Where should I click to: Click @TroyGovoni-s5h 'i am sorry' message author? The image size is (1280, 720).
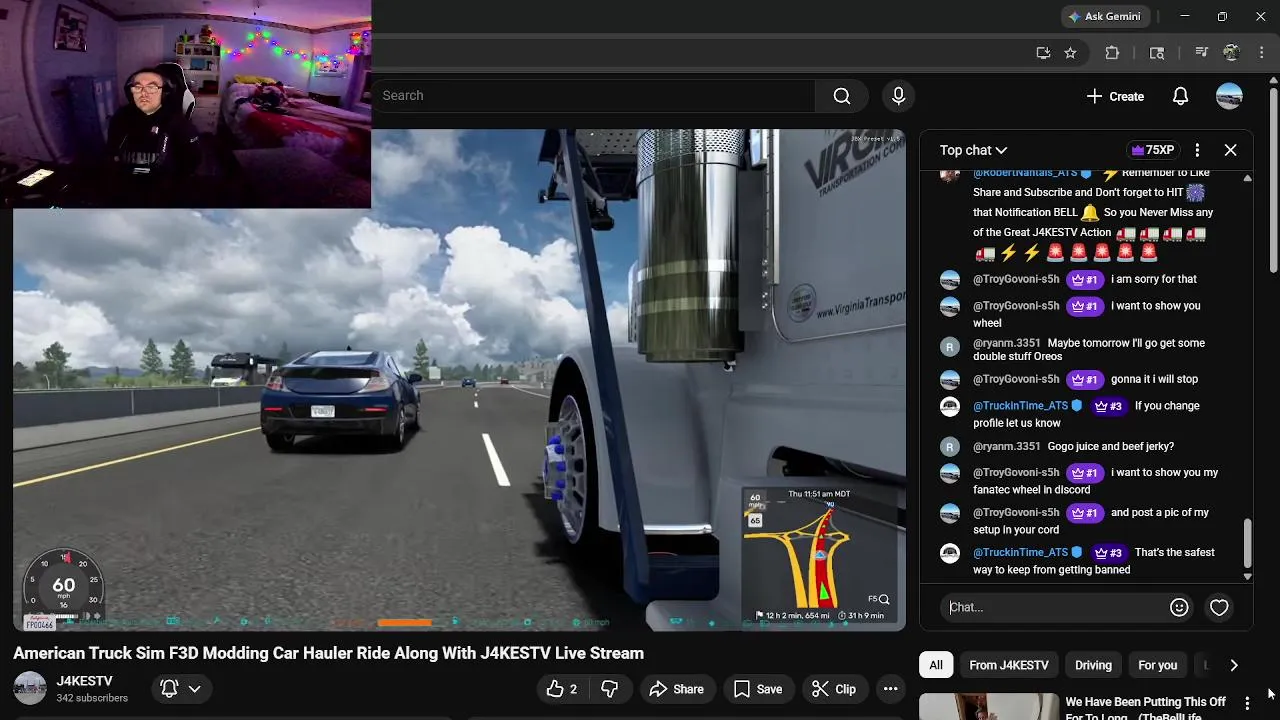pyautogui.click(x=1016, y=279)
